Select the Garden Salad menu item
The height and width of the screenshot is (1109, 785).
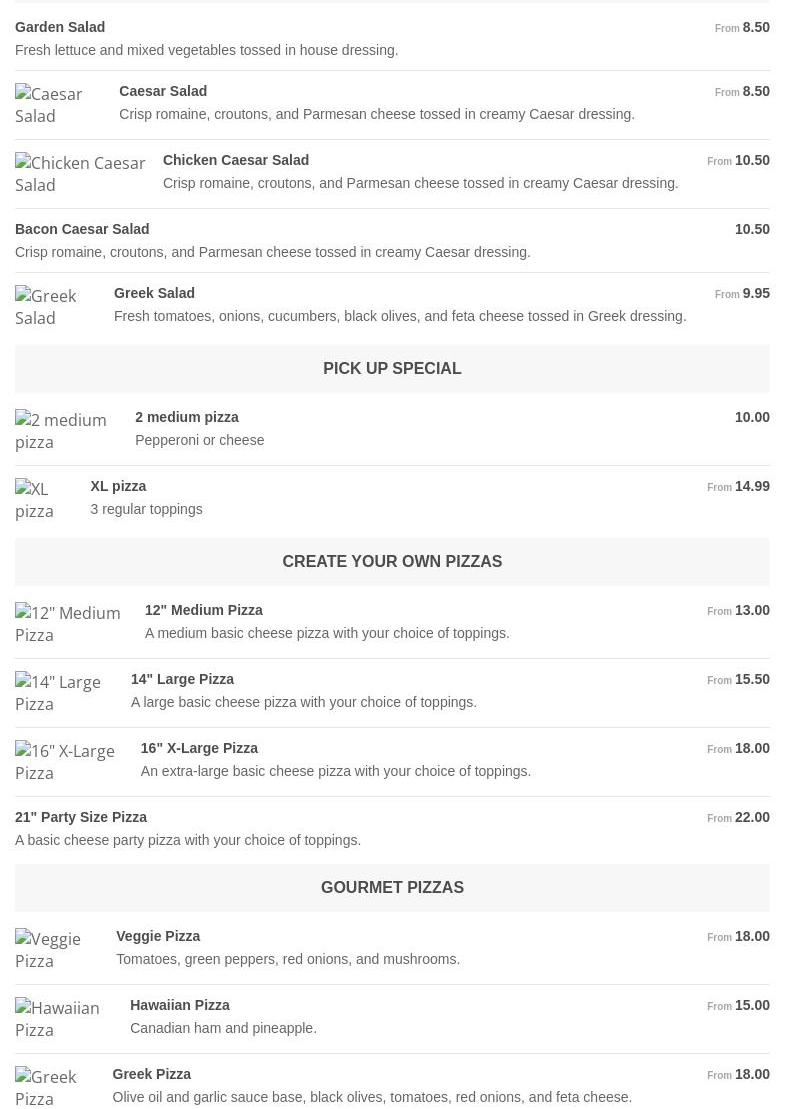click(x=60, y=27)
